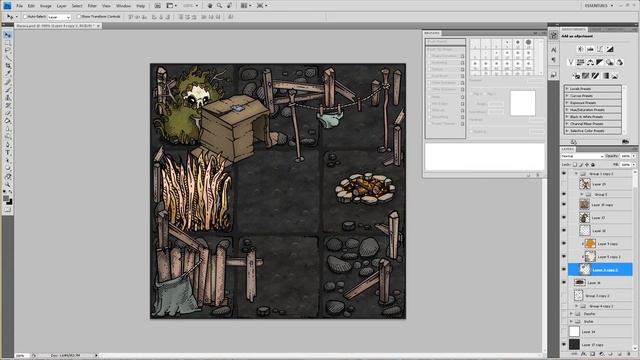
Task: Select the Move tool in toolbox
Action: (x=7, y=35)
